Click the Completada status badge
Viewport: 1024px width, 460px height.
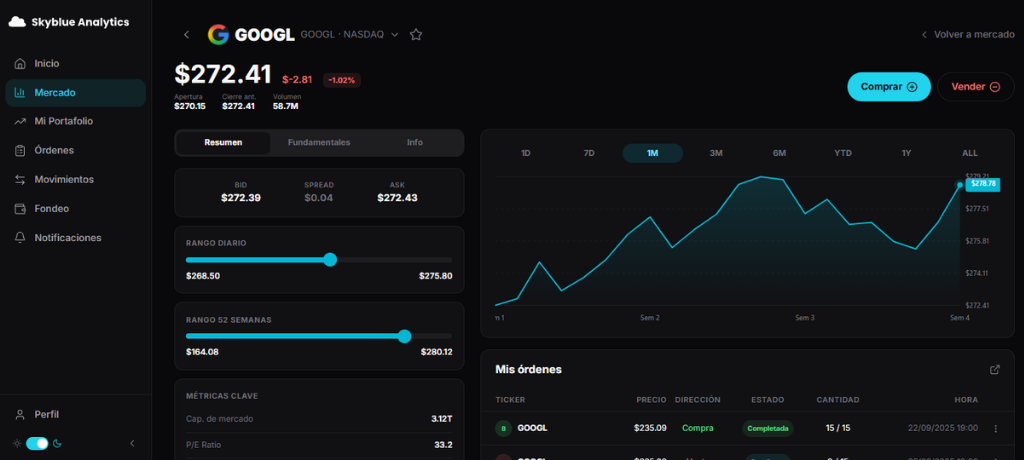768,429
